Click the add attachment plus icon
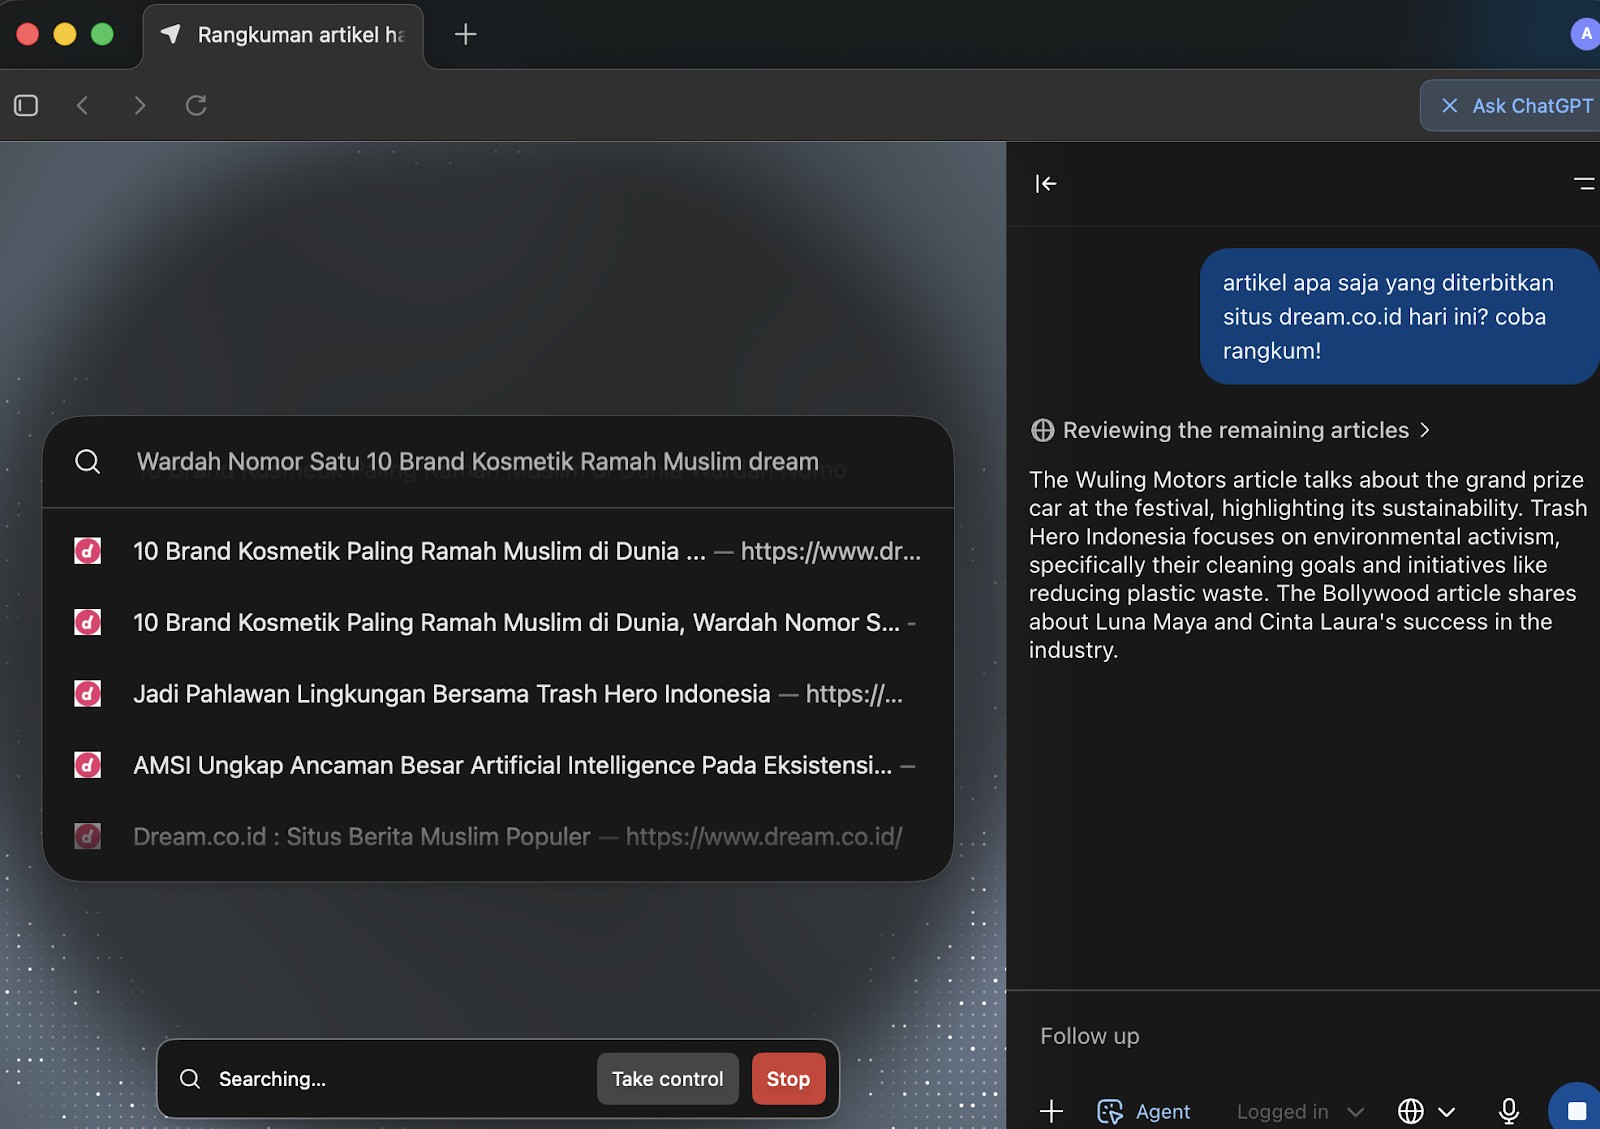 1051,1111
